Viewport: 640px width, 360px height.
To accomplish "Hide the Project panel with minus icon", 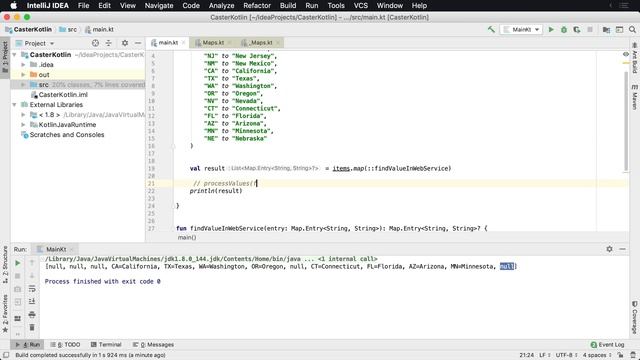I will tap(138, 43).
